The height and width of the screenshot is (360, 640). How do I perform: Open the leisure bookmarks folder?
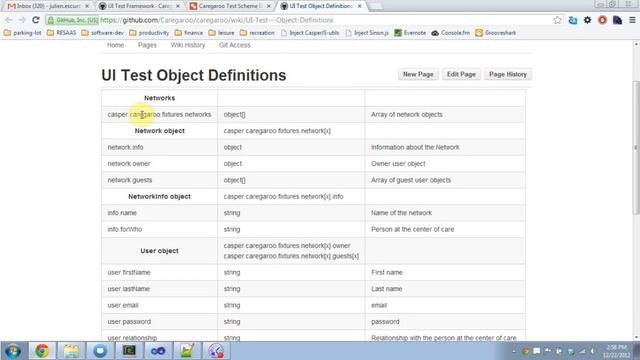click(x=221, y=33)
